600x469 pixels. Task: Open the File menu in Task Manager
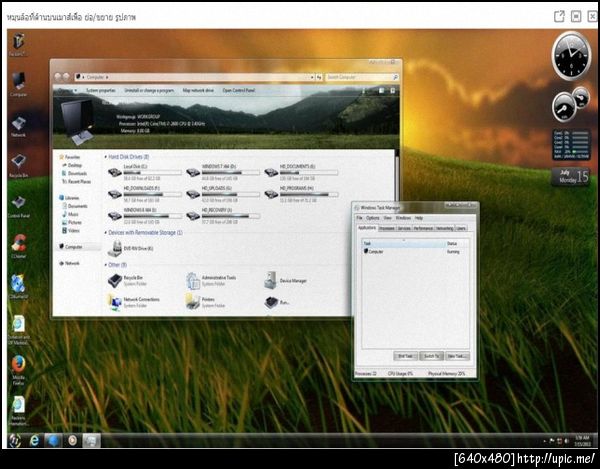click(x=359, y=218)
